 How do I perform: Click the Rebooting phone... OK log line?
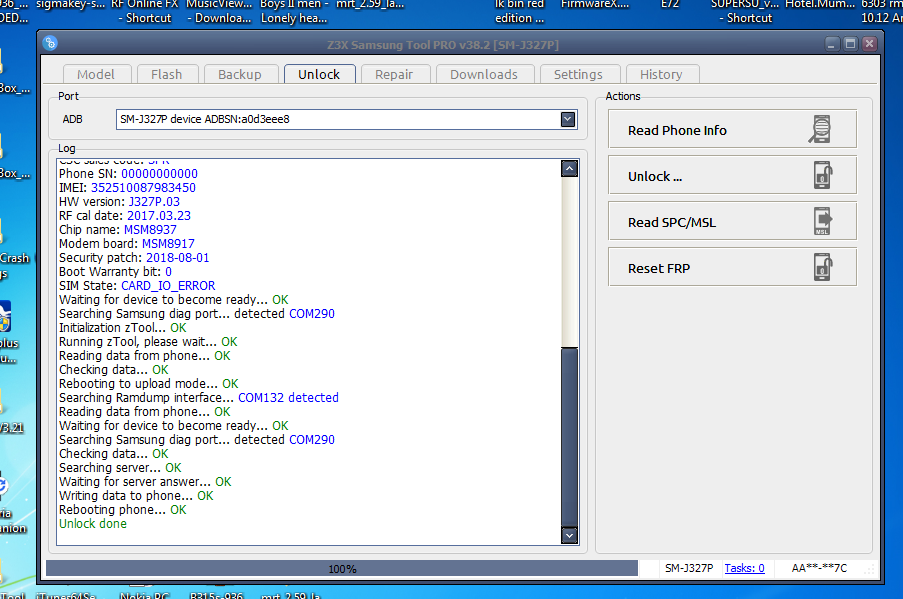123,510
